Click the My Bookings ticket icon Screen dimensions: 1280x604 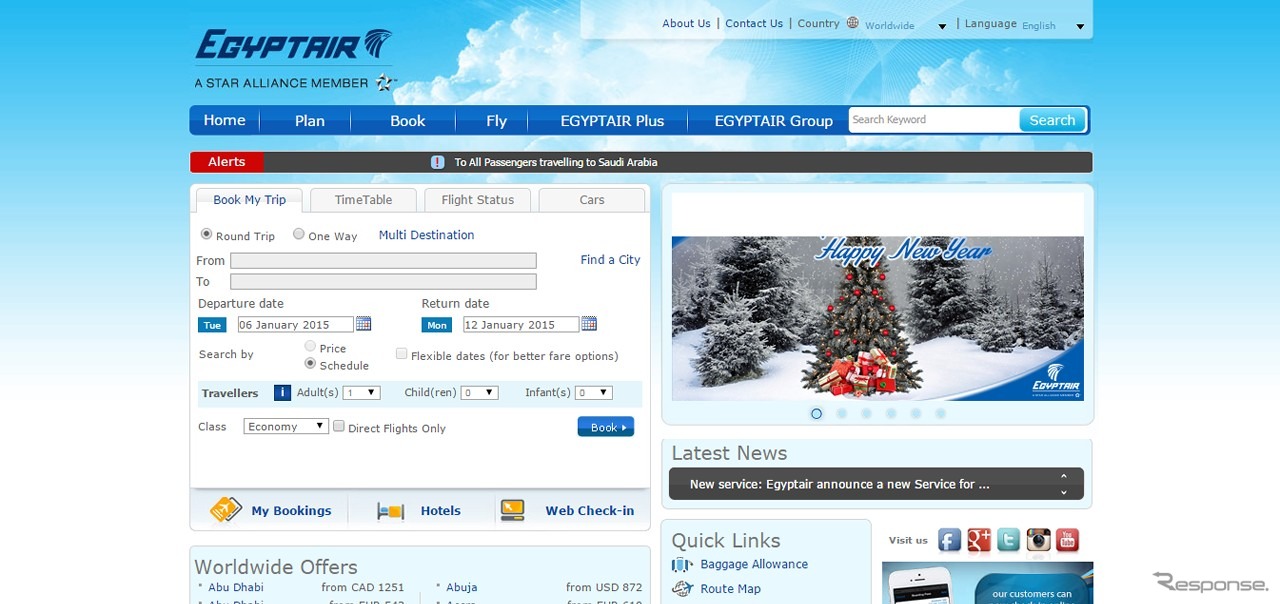pos(226,510)
